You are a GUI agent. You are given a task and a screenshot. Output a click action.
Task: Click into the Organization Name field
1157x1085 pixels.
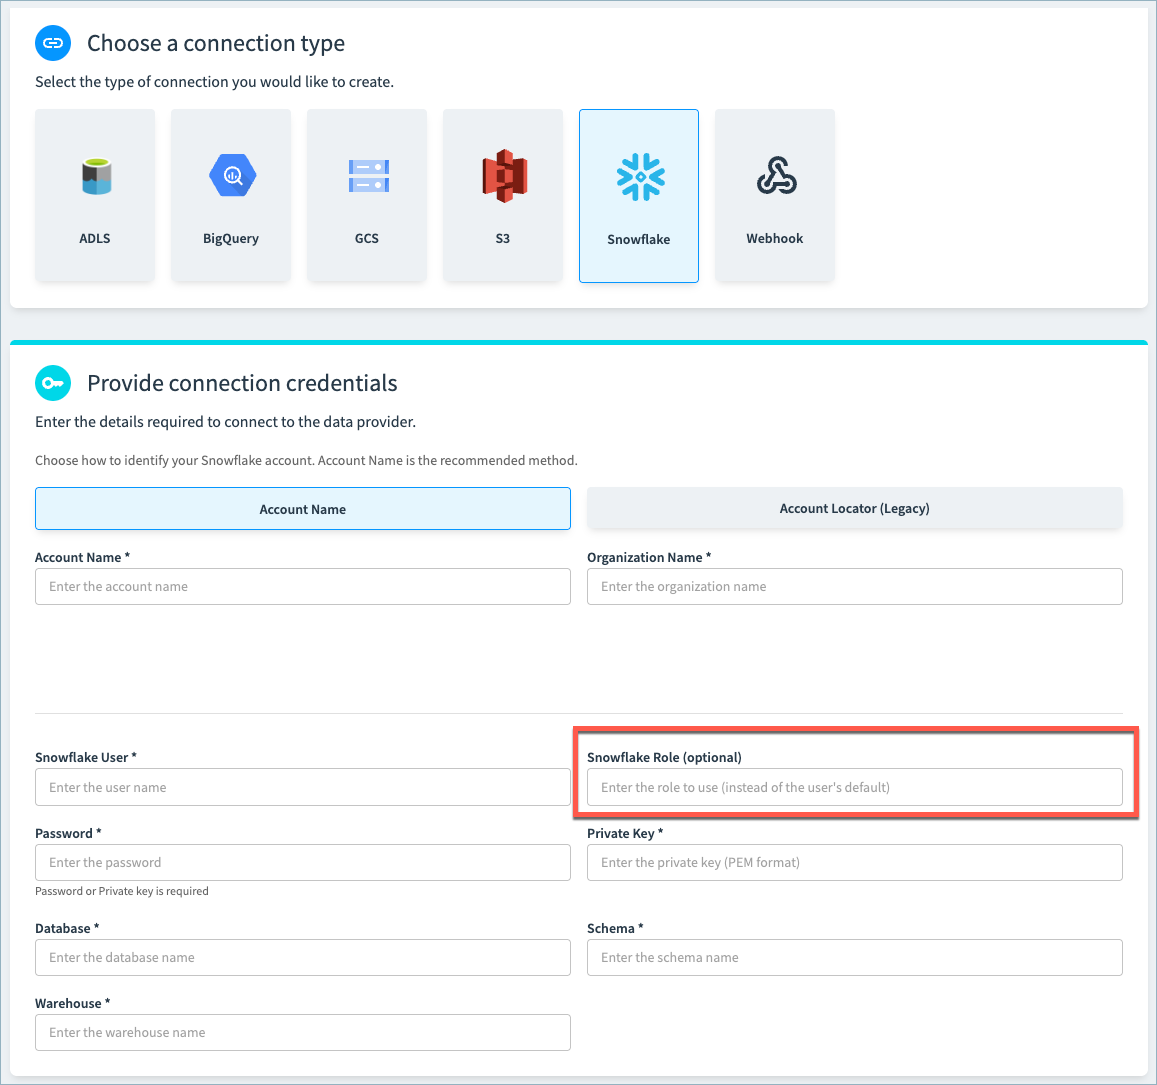pyautogui.click(x=854, y=587)
